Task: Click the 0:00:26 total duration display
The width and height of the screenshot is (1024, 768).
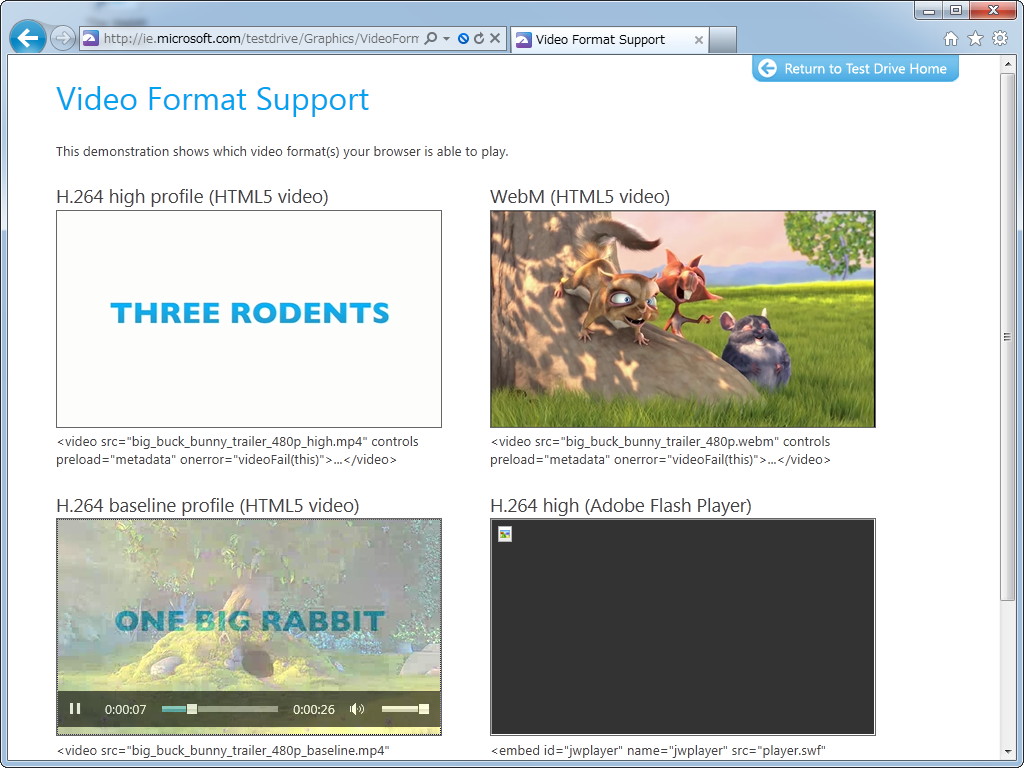Action: point(313,709)
